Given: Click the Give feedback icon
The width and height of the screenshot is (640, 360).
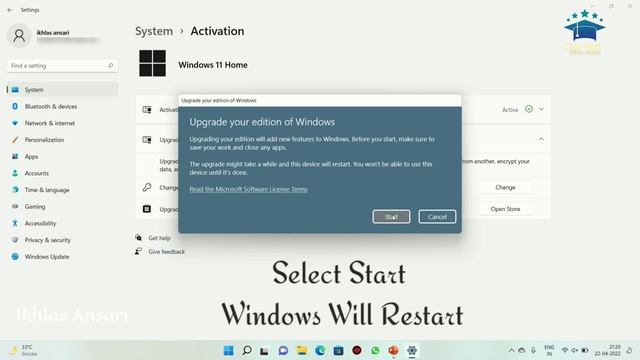Looking at the screenshot, I should 139,251.
